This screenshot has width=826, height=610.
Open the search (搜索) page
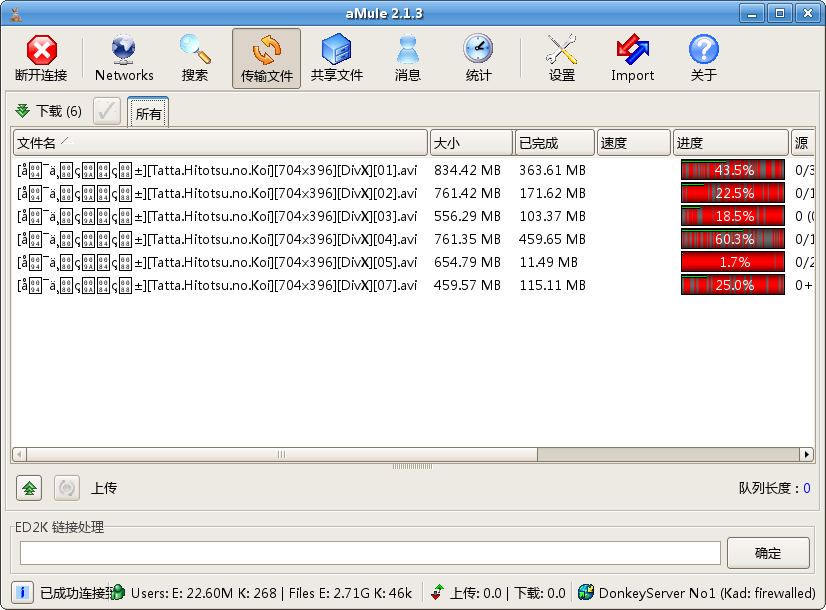coord(195,58)
